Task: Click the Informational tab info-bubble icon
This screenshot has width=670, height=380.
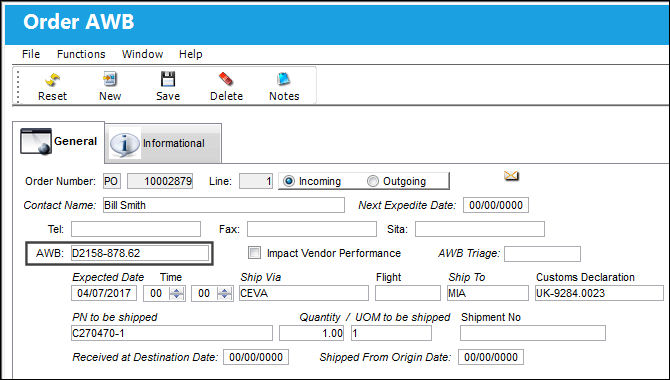Action: (125, 144)
